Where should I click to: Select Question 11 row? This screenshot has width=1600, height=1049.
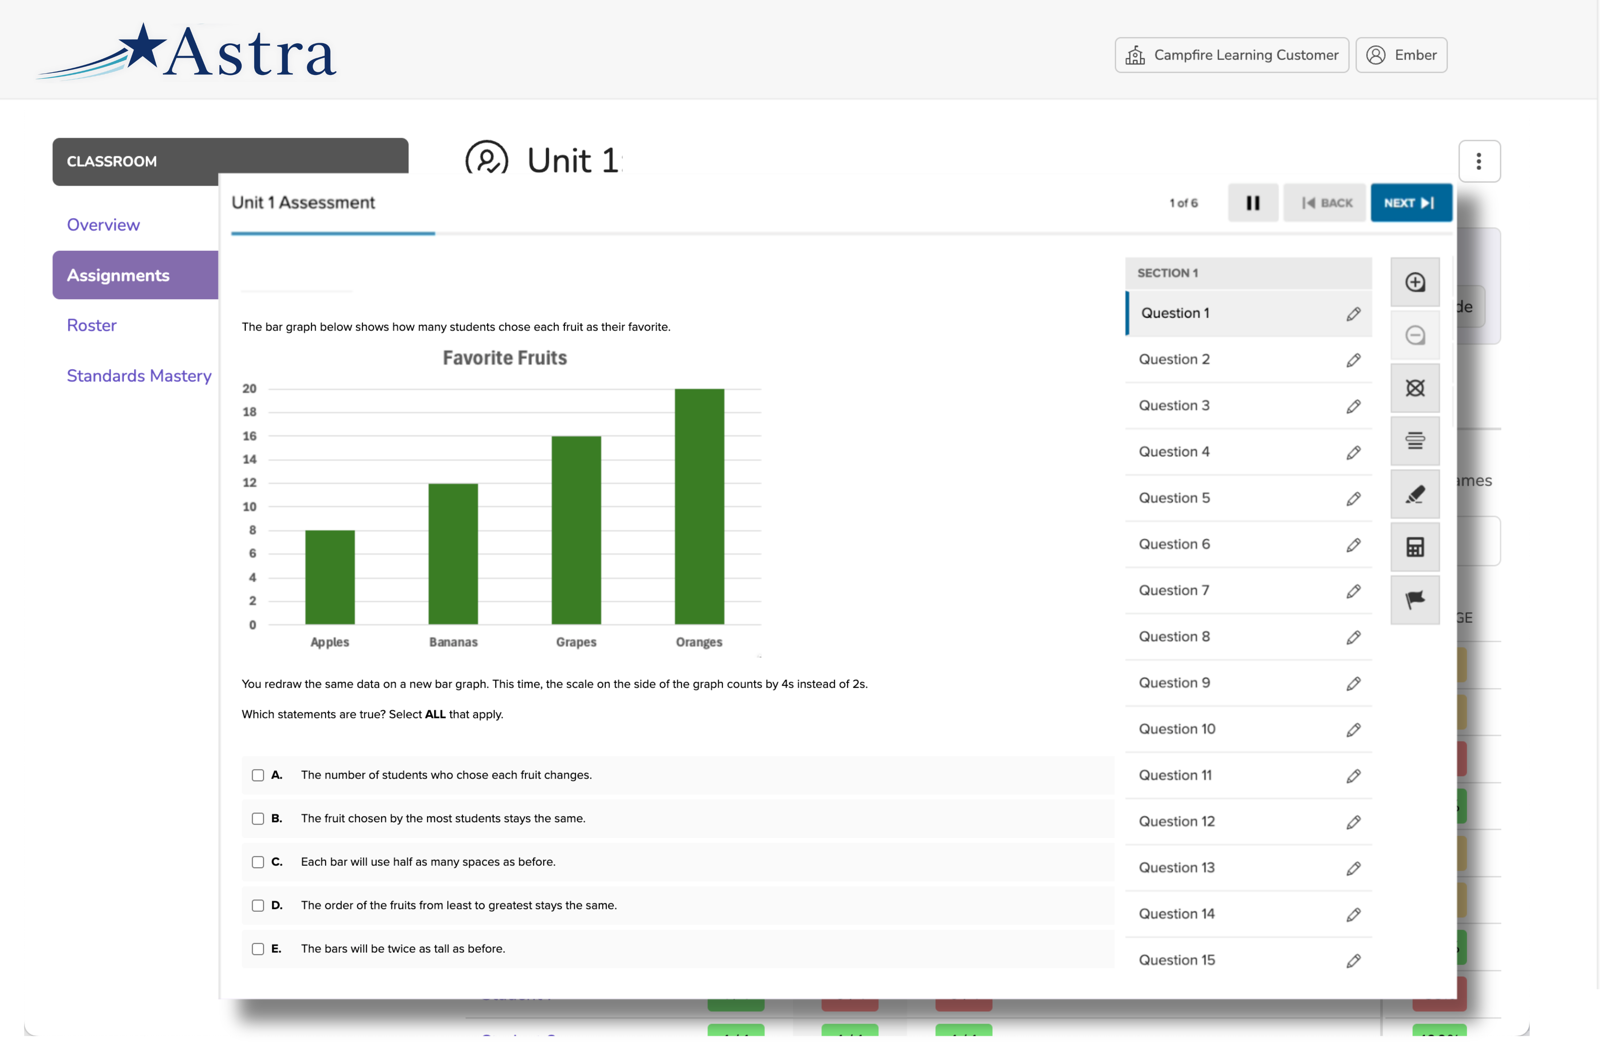tap(1248, 775)
